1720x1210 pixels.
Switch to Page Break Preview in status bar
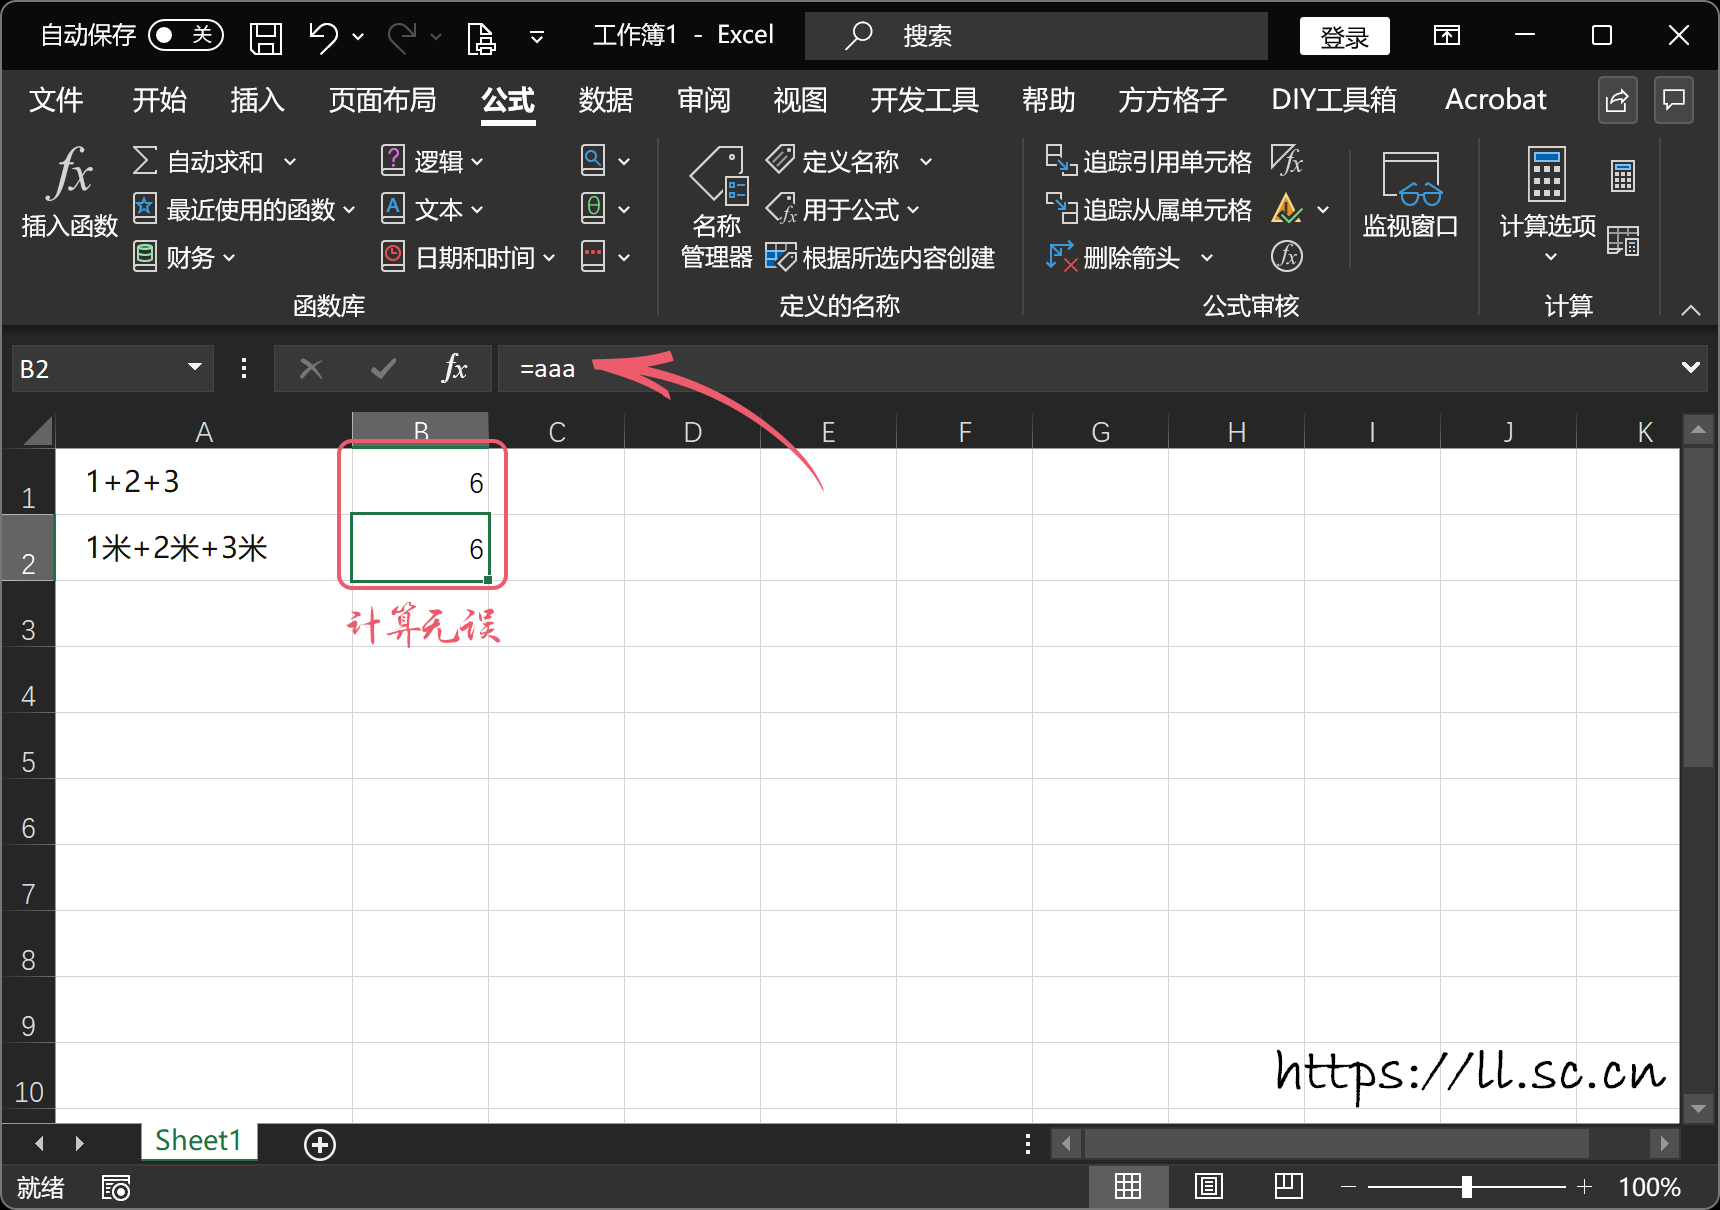pos(1288,1187)
